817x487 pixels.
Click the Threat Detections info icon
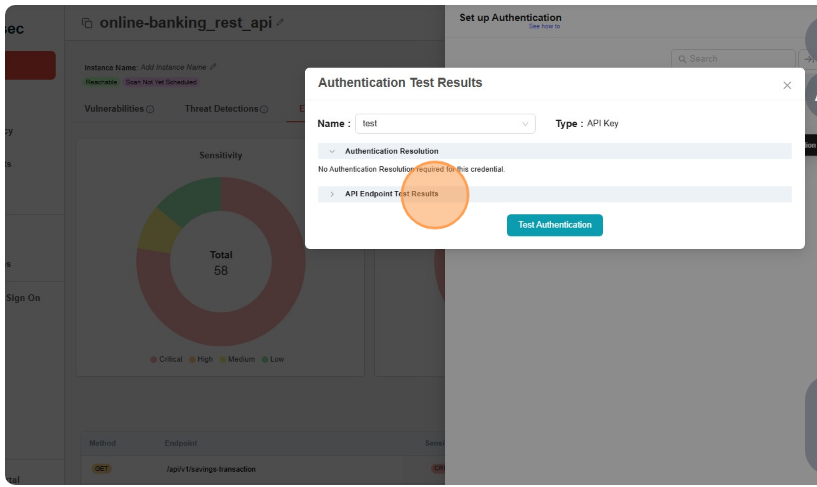click(x=264, y=109)
